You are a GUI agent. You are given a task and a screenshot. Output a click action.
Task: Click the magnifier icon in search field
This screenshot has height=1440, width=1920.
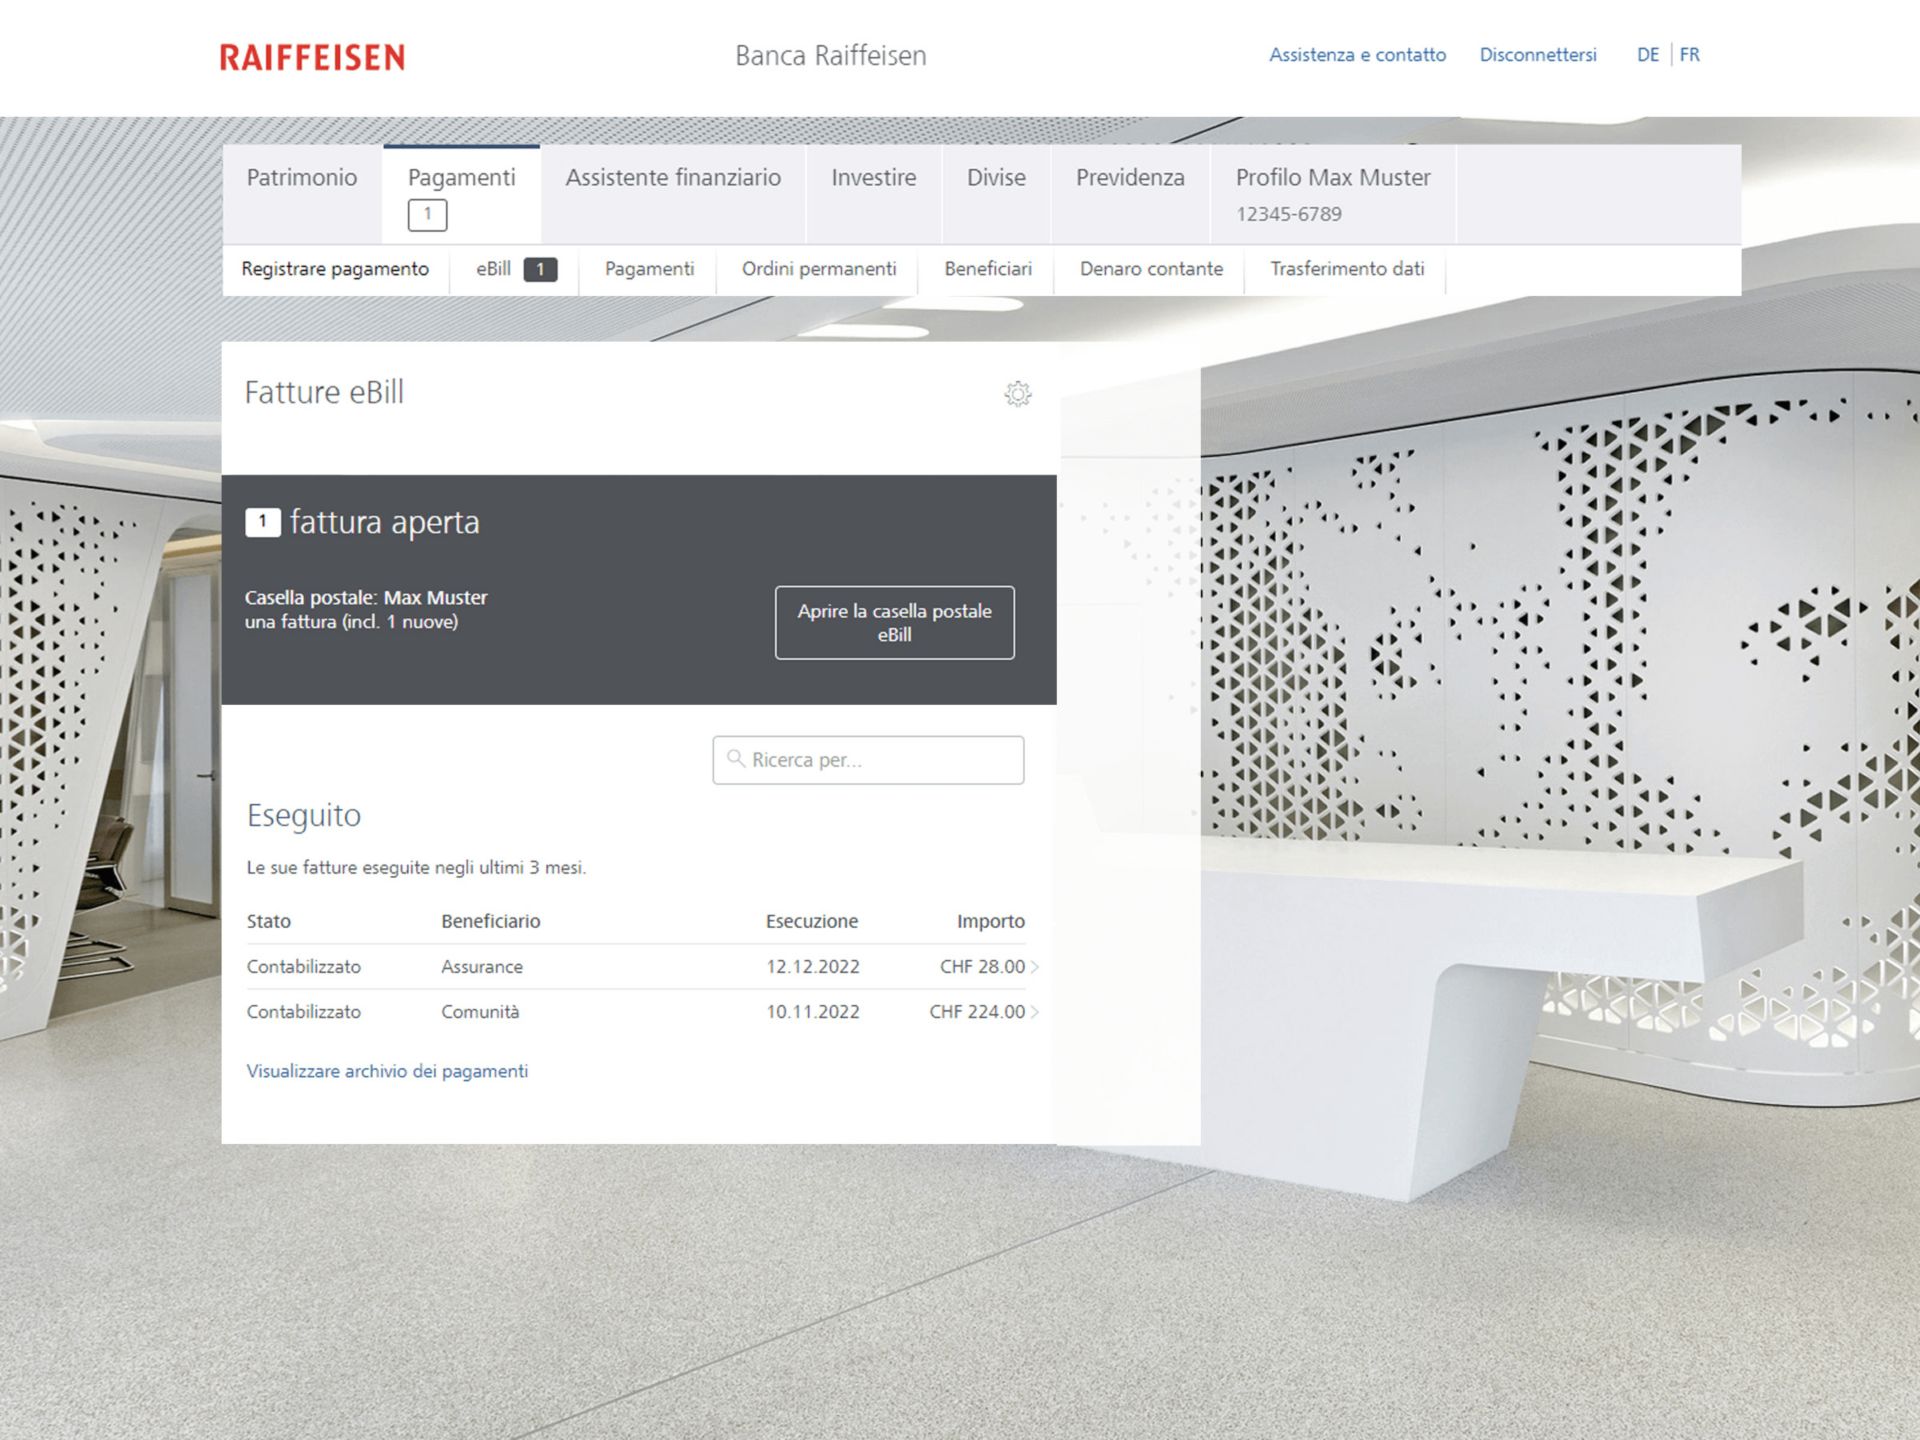point(735,759)
